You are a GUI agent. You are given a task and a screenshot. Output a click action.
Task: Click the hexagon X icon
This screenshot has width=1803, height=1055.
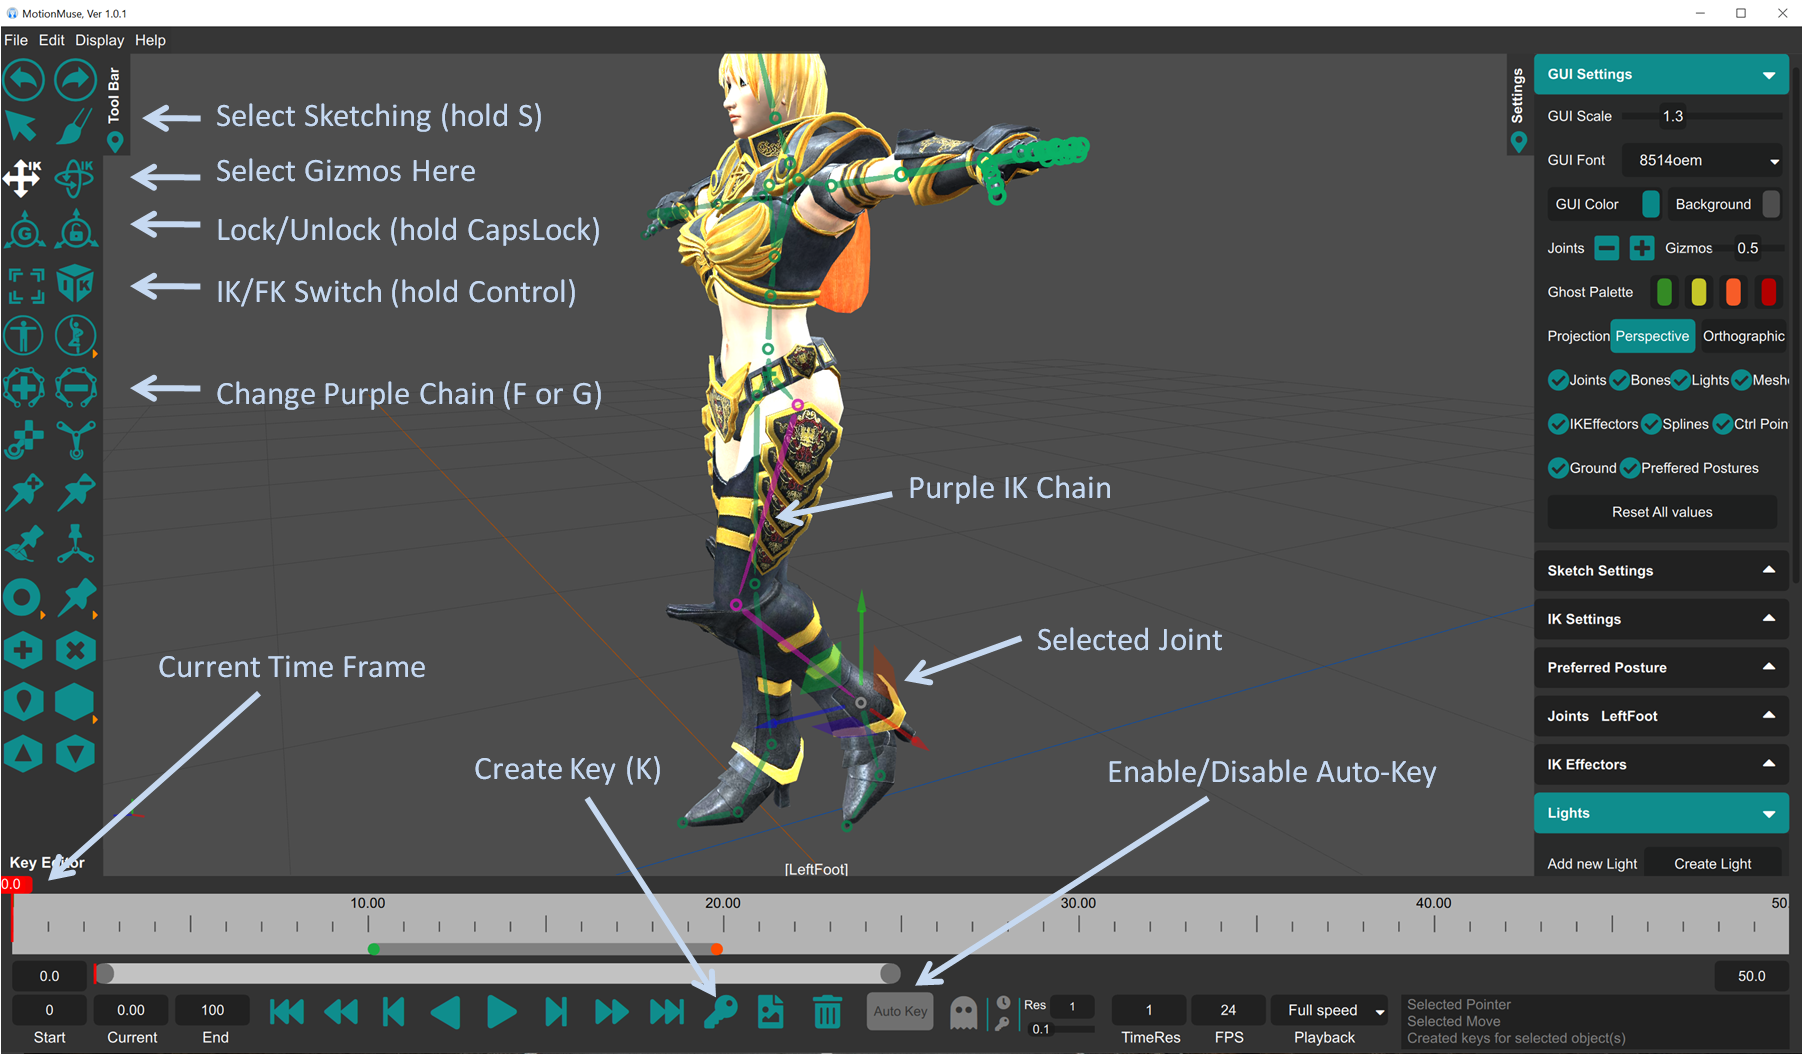76,651
